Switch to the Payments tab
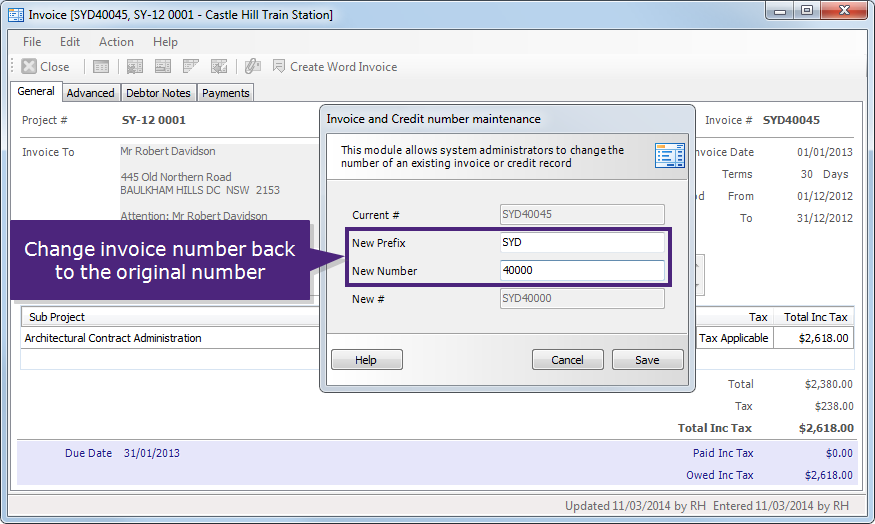The image size is (875, 524). (x=225, y=93)
